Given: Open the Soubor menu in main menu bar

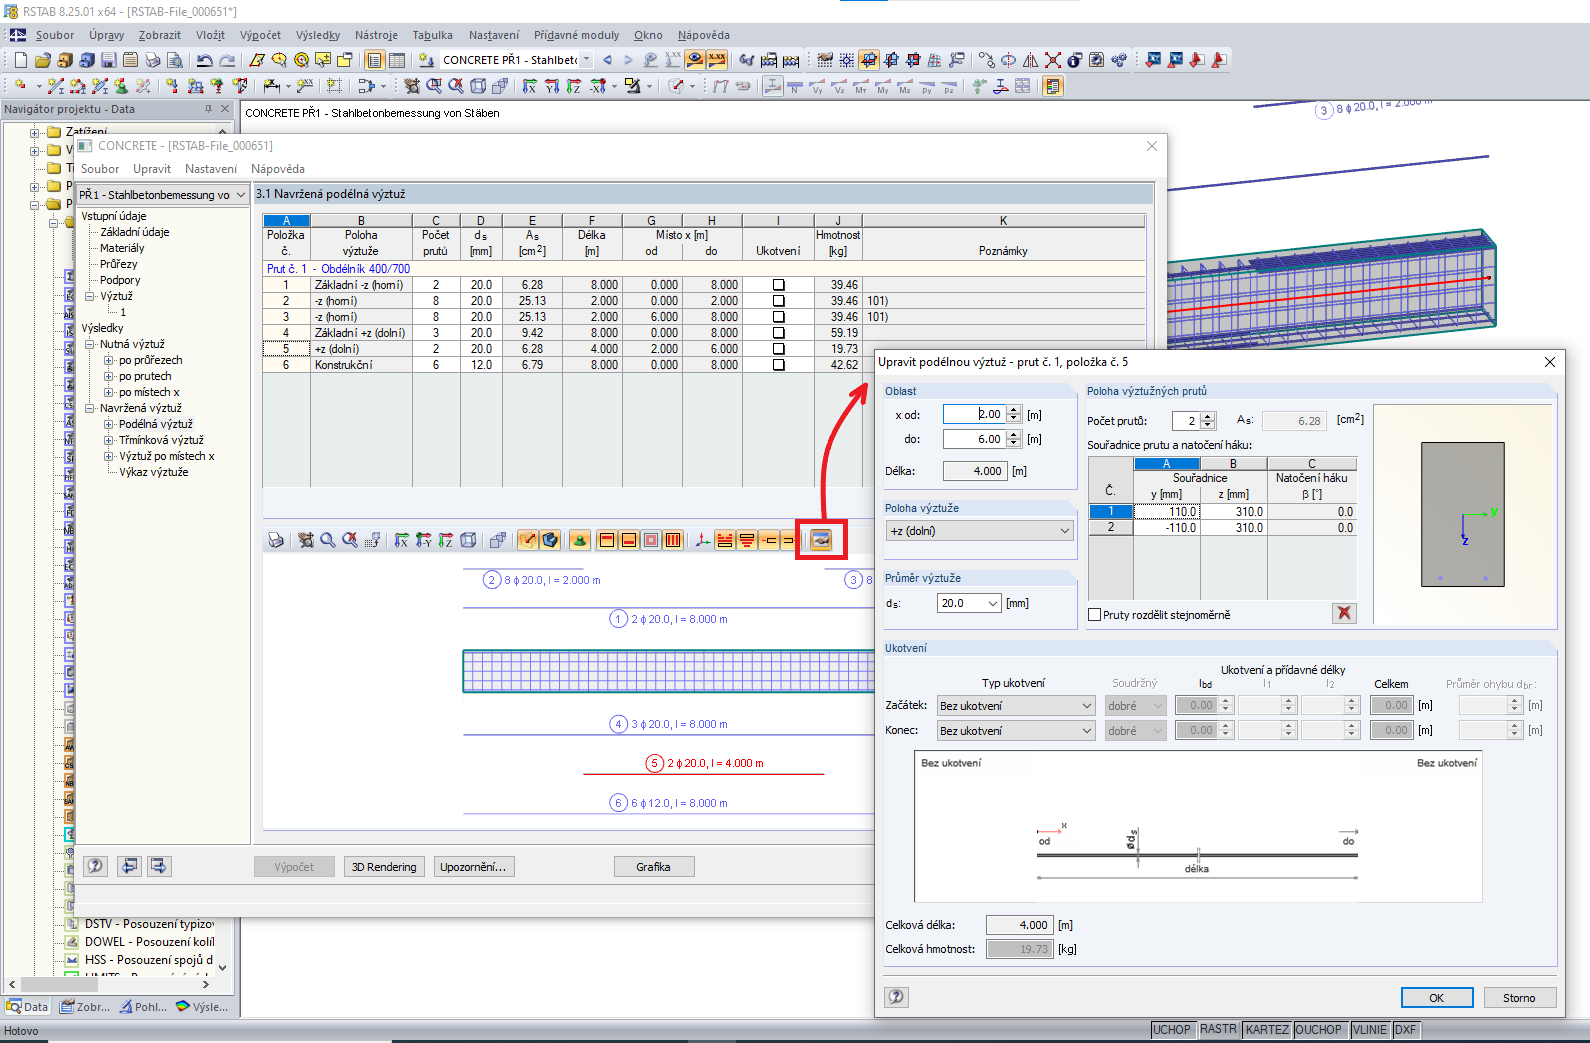Looking at the screenshot, I should (x=55, y=35).
